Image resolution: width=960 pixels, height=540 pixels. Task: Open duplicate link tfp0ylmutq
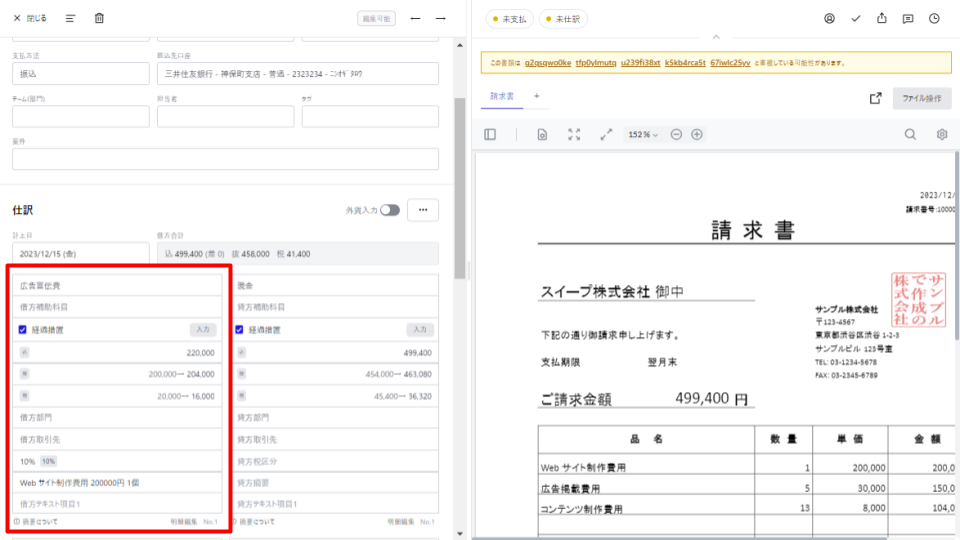[596, 62]
